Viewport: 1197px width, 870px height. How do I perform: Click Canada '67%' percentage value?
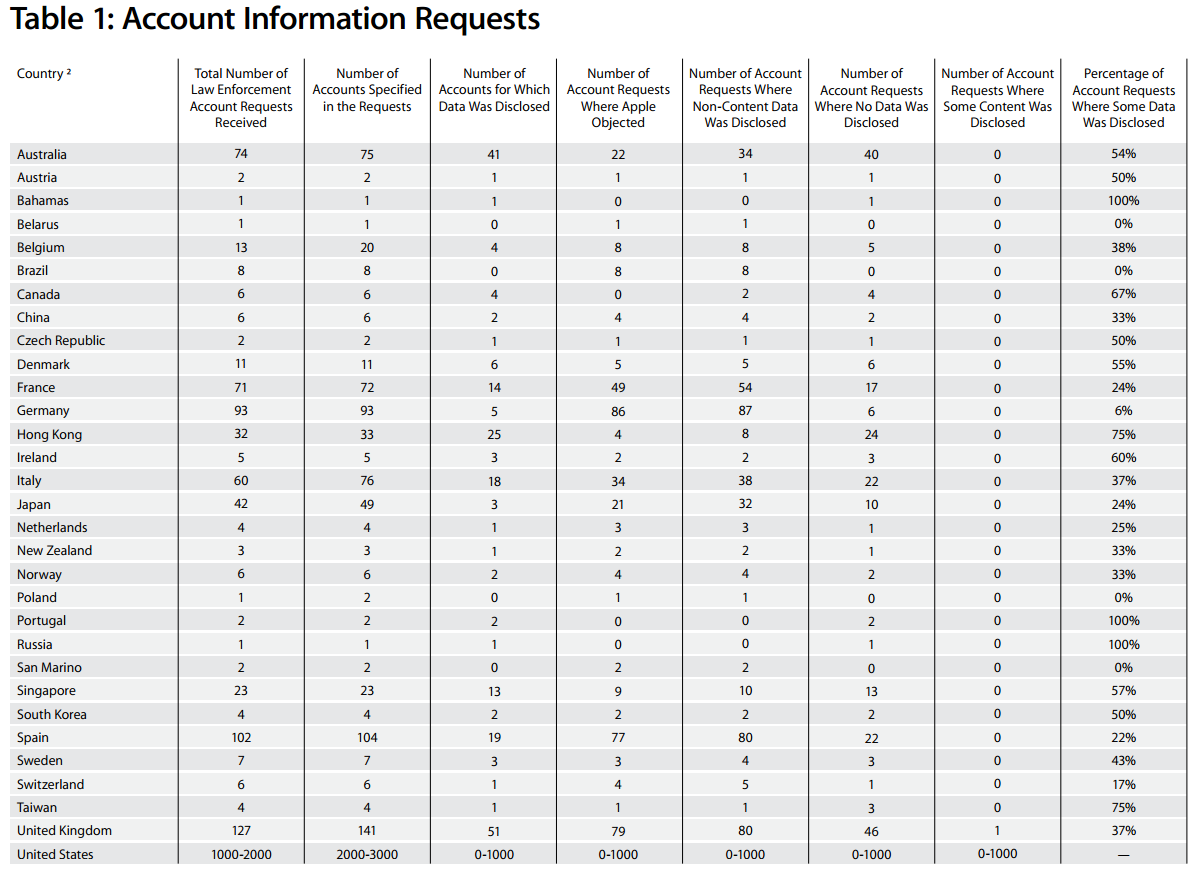click(x=1123, y=294)
